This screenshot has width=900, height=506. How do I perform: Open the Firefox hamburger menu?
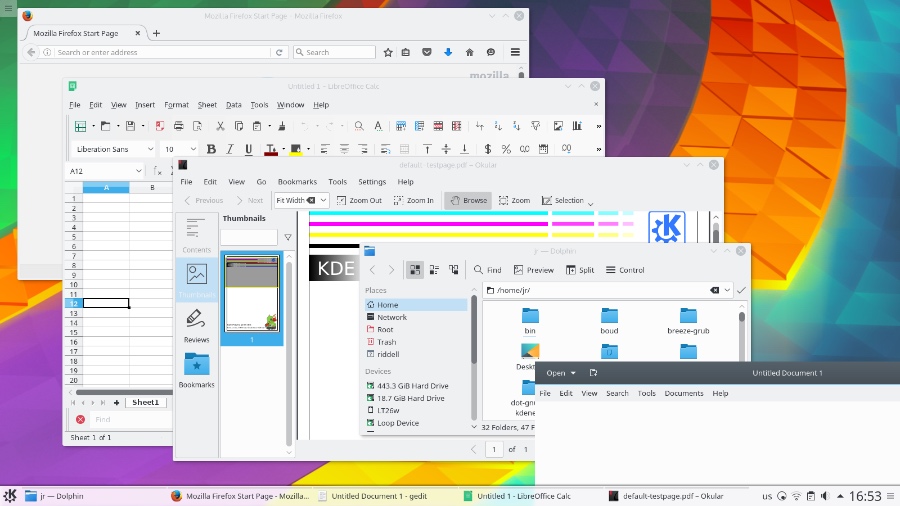click(515, 52)
